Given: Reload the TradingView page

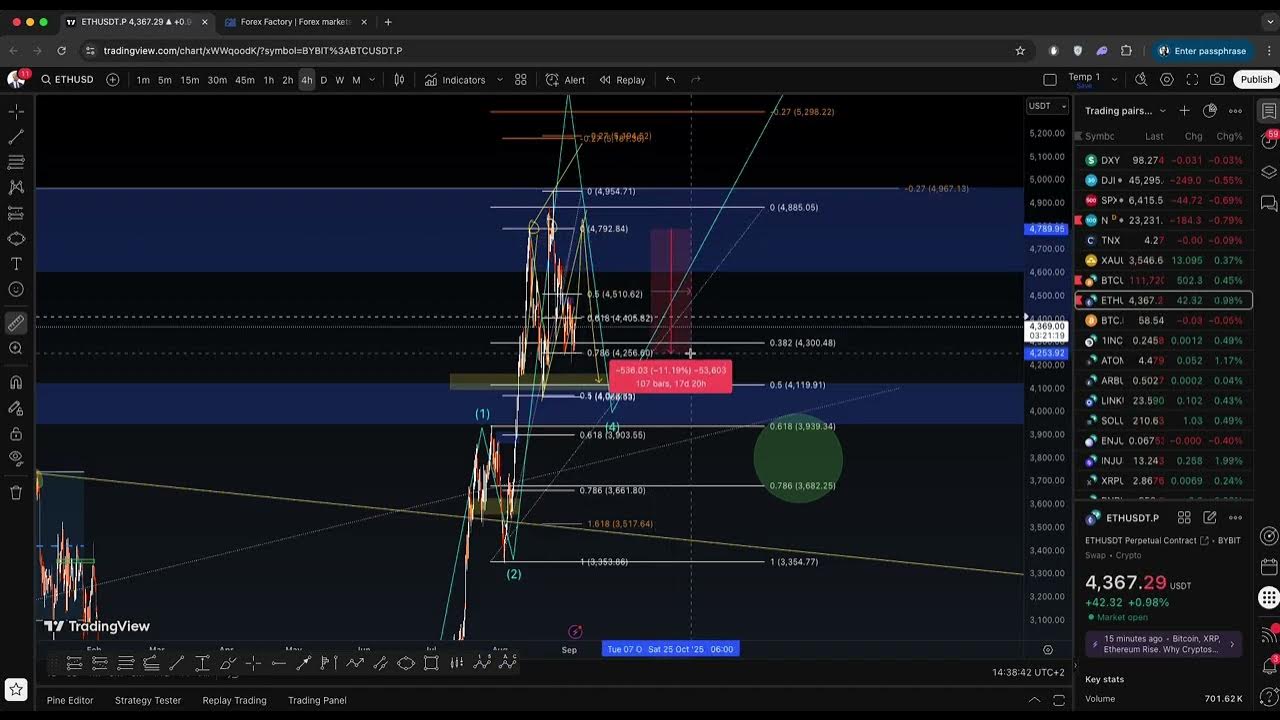Looking at the screenshot, I should (x=62, y=50).
